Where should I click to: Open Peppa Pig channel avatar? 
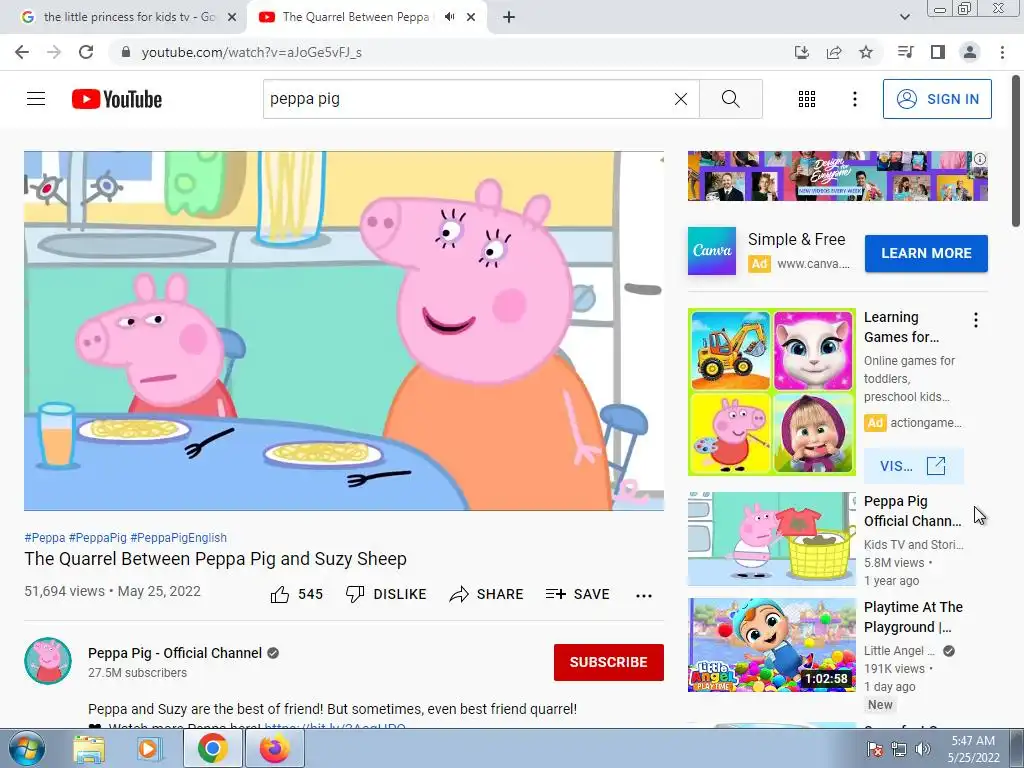click(48, 661)
